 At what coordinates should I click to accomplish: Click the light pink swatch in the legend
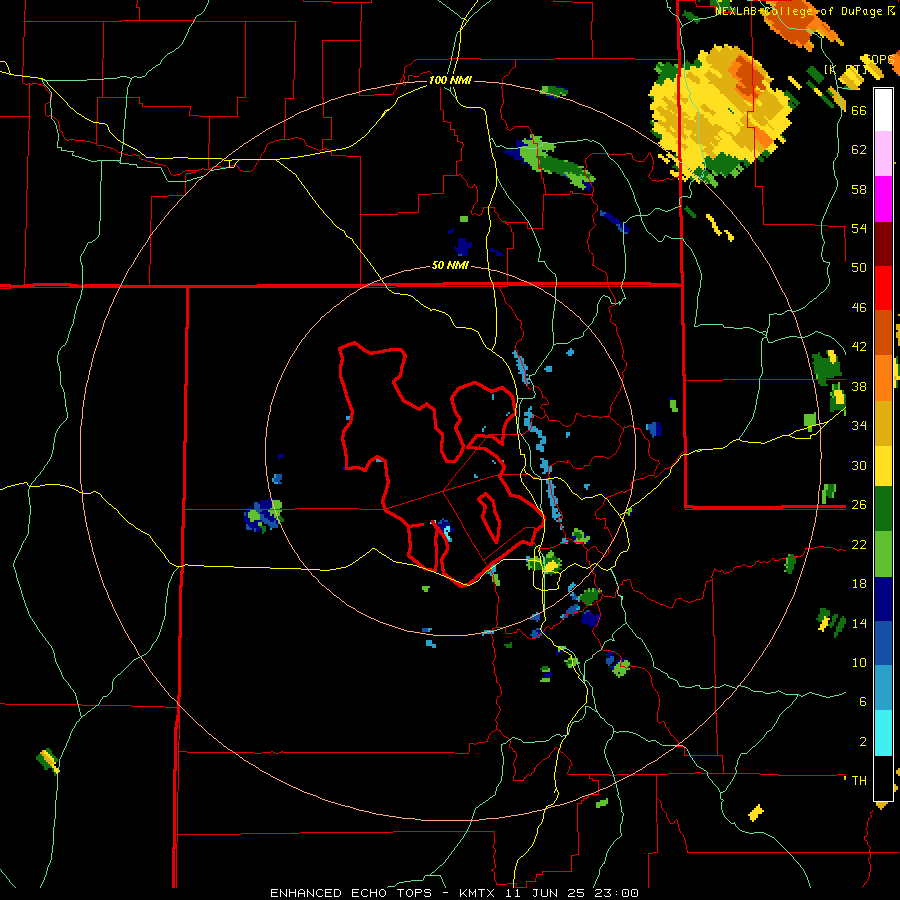point(883,153)
